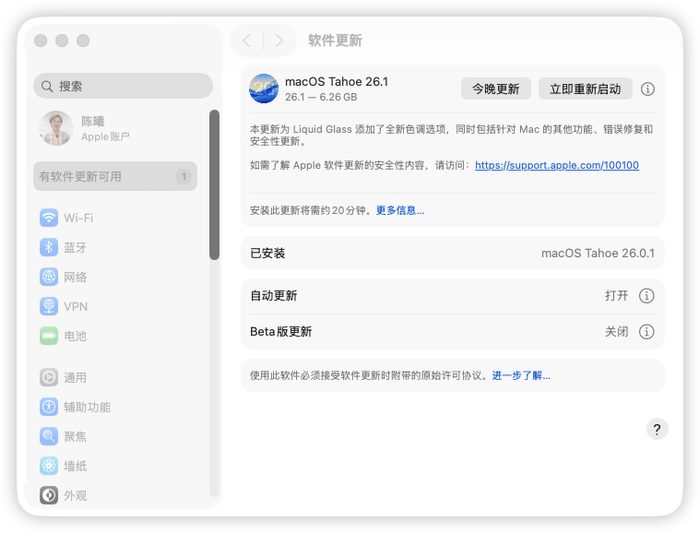Screen dimensions: 700x533
Task: Click the 软件更新 window title
Action: pos(335,41)
